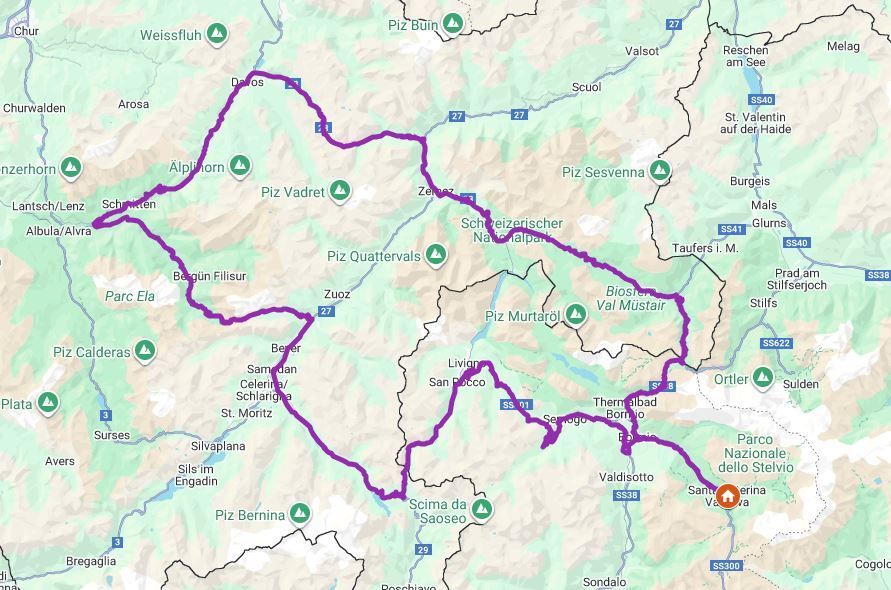Open the Parc Ela park label
Screen dimensions: 891x590
[x=130, y=296]
